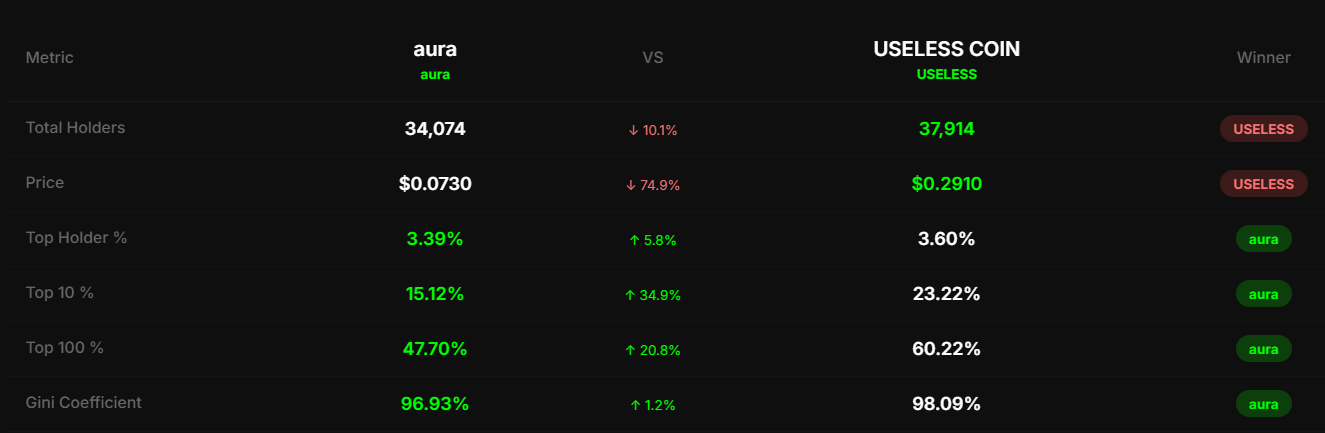Click the USELESS winner badge for Total Holders
Image resolution: width=1325 pixels, height=433 pixels.
tap(1263, 129)
